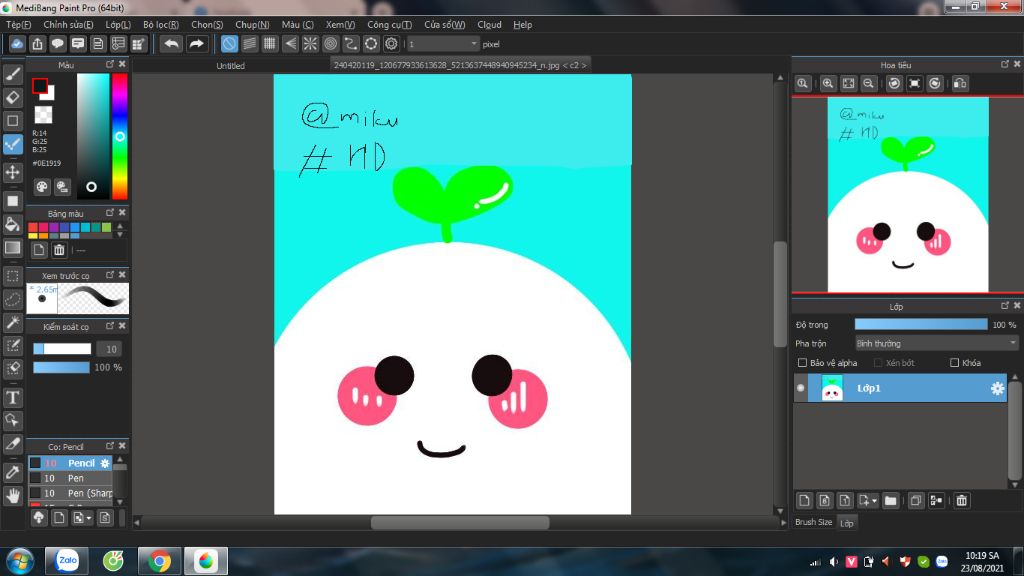Open Help menu
The width and height of the screenshot is (1024, 576).
point(522,25)
